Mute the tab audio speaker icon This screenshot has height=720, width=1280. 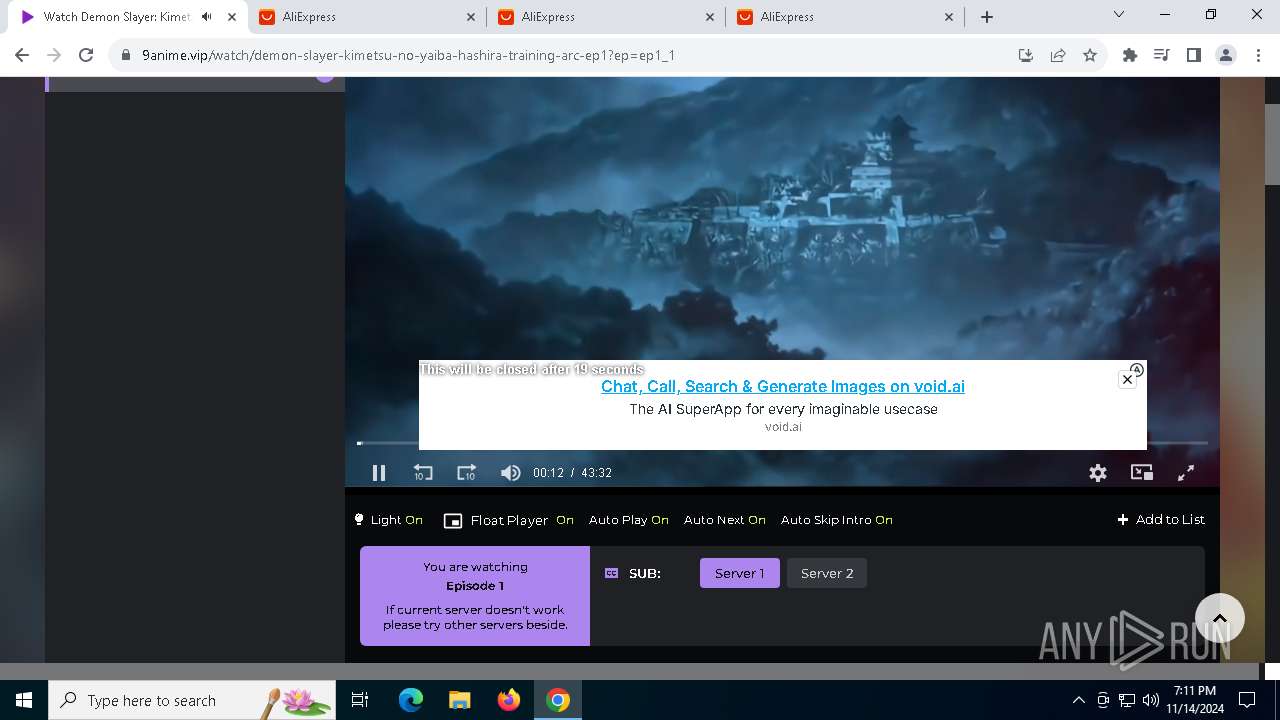point(207,17)
